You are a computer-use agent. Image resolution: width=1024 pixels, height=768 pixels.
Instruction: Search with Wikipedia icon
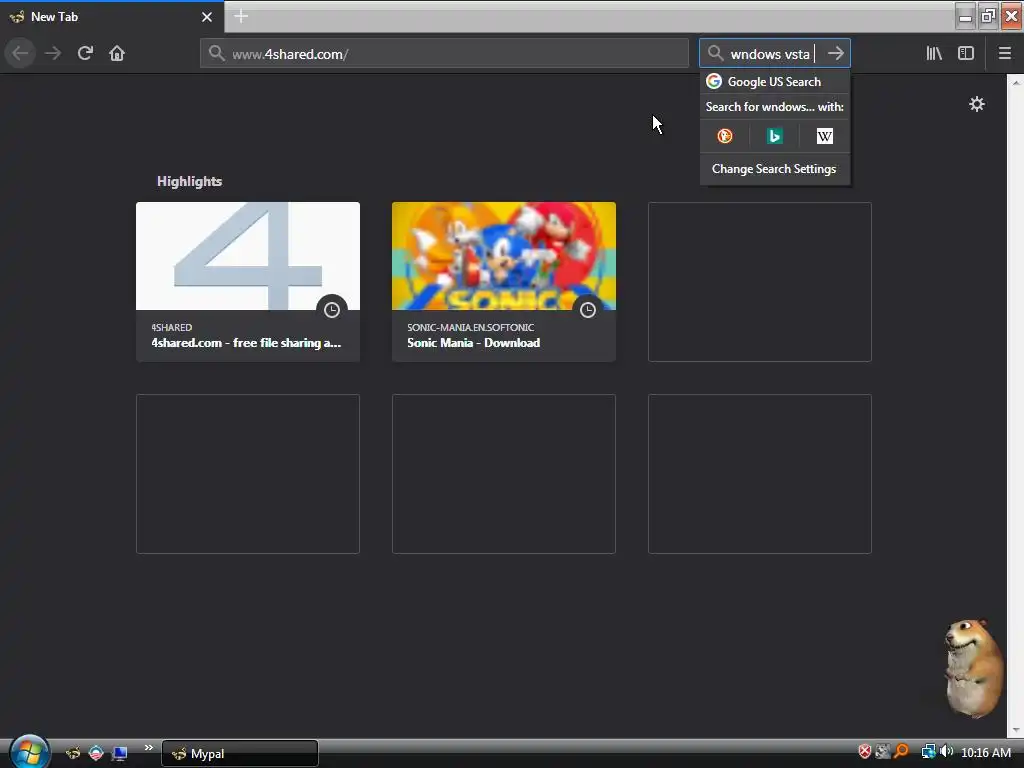(824, 136)
